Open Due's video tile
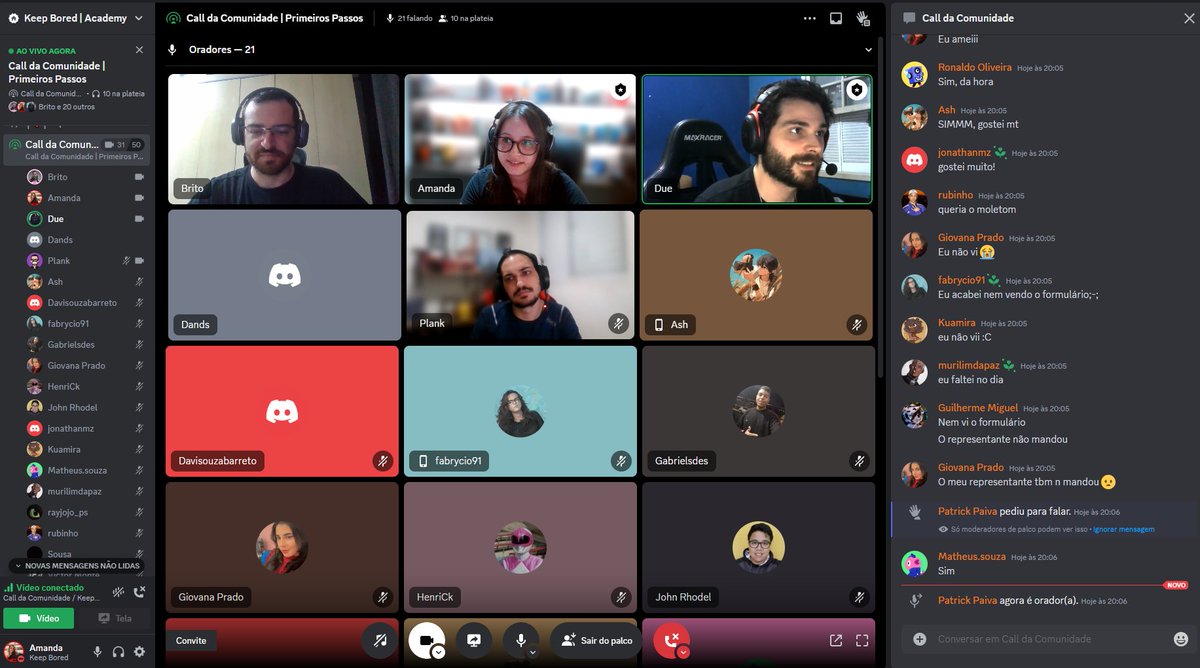Viewport: 1200px width, 668px height. point(757,139)
